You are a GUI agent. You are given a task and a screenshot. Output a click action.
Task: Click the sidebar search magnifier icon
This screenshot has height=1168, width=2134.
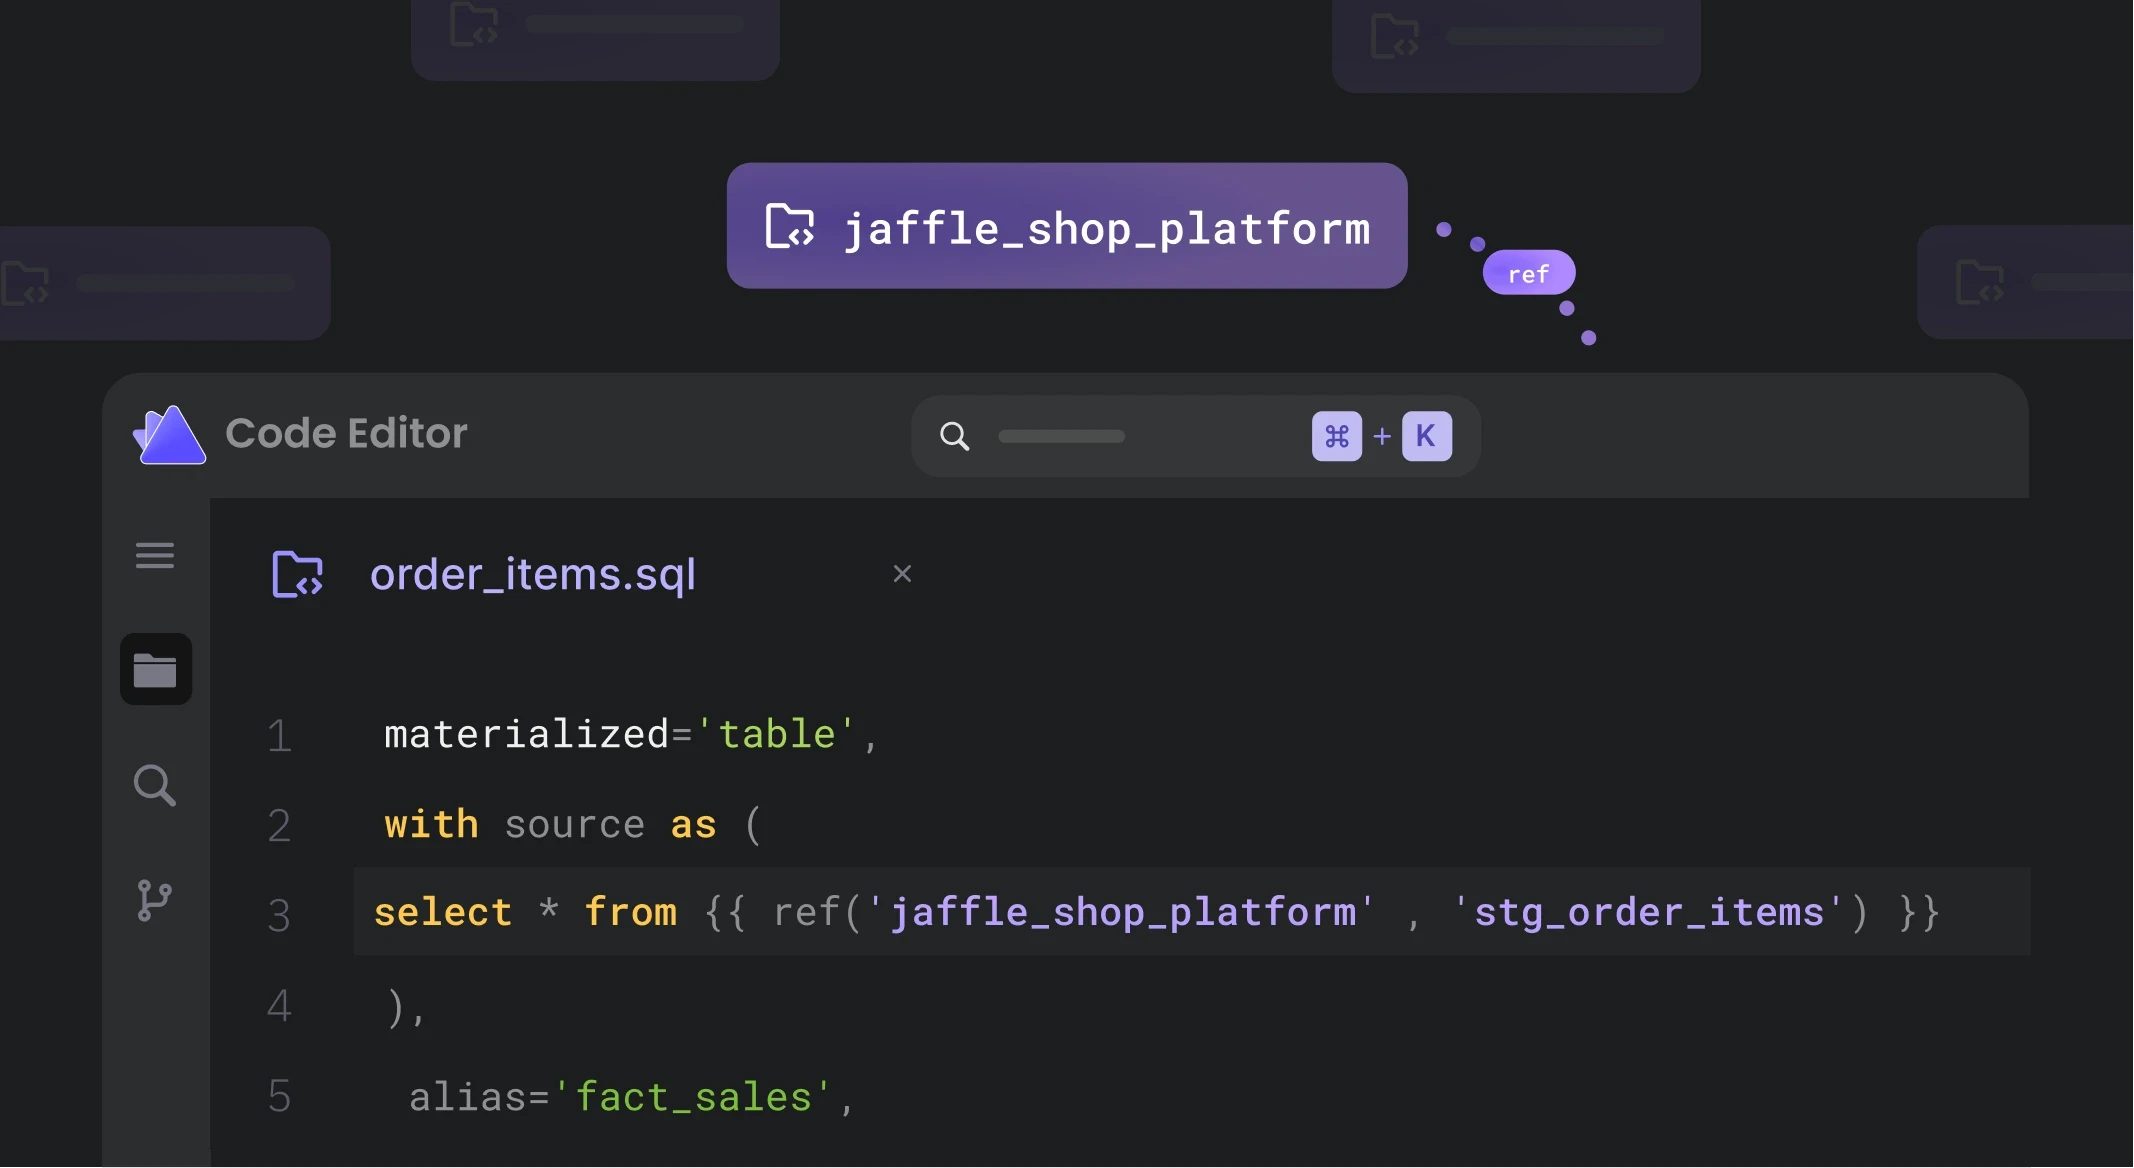(155, 785)
